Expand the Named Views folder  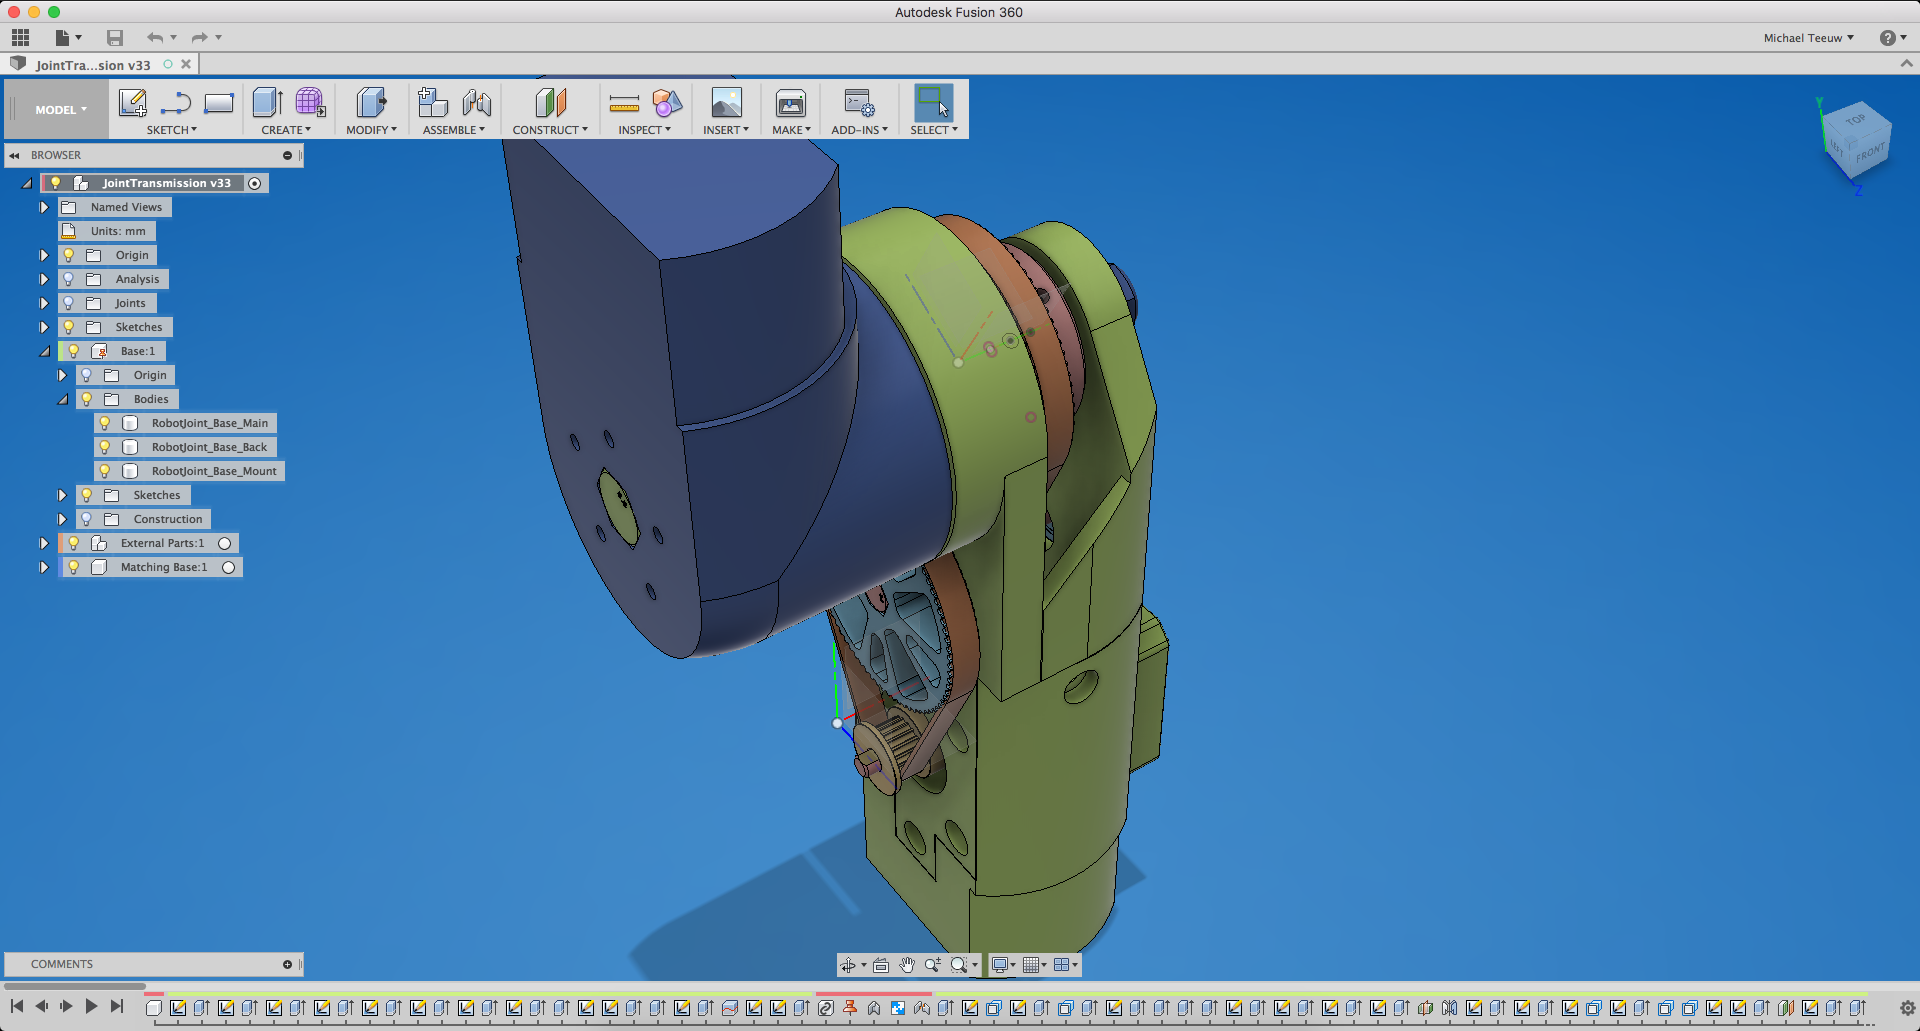[x=44, y=207]
